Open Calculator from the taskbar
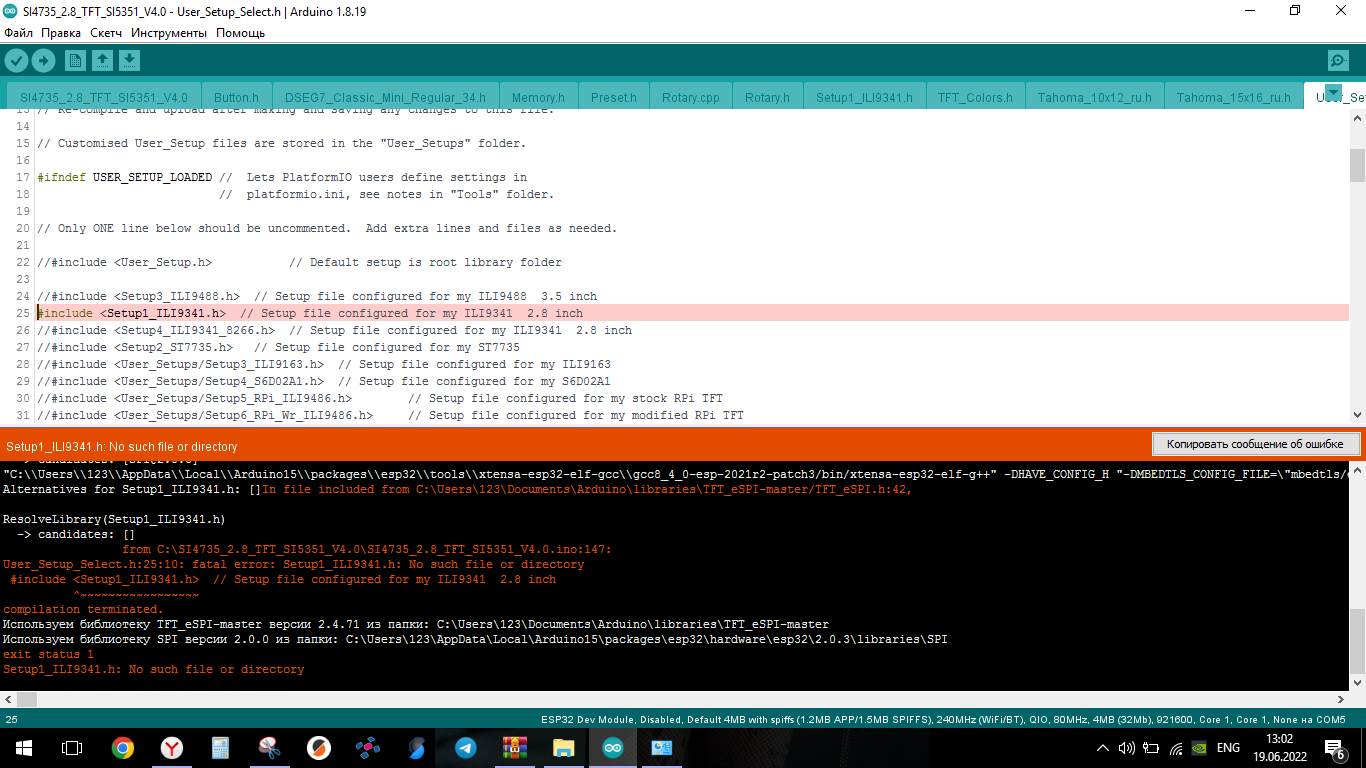The width and height of the screenshot is (1366, 768). point(221,747)
